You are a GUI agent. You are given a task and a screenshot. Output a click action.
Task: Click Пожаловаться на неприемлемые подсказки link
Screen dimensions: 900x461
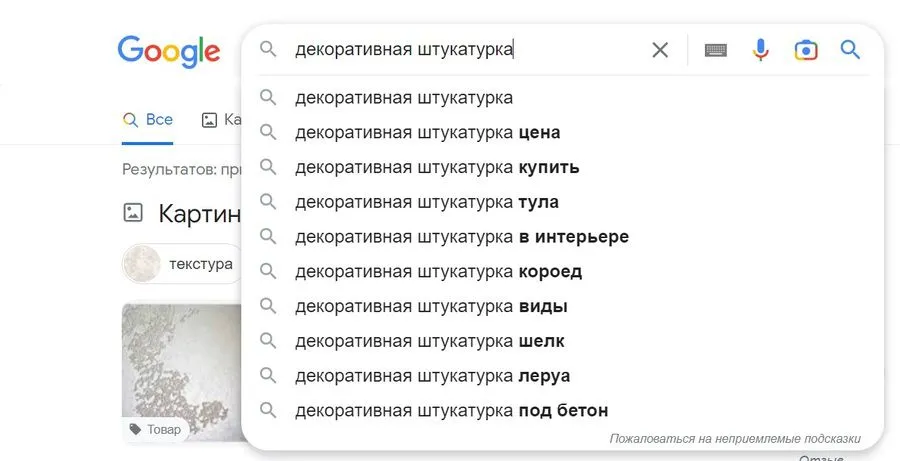coord(734,439)
